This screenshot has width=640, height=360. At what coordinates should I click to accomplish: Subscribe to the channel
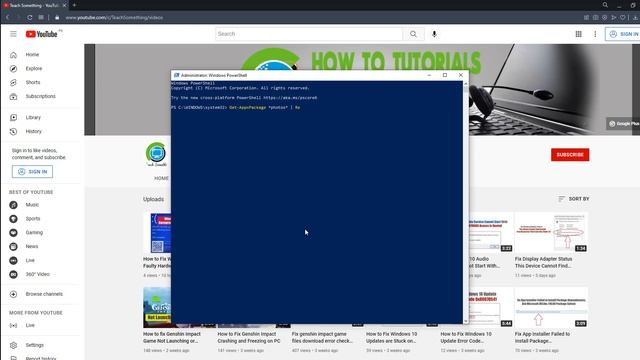pyautogui.click(x=570, y=155)
